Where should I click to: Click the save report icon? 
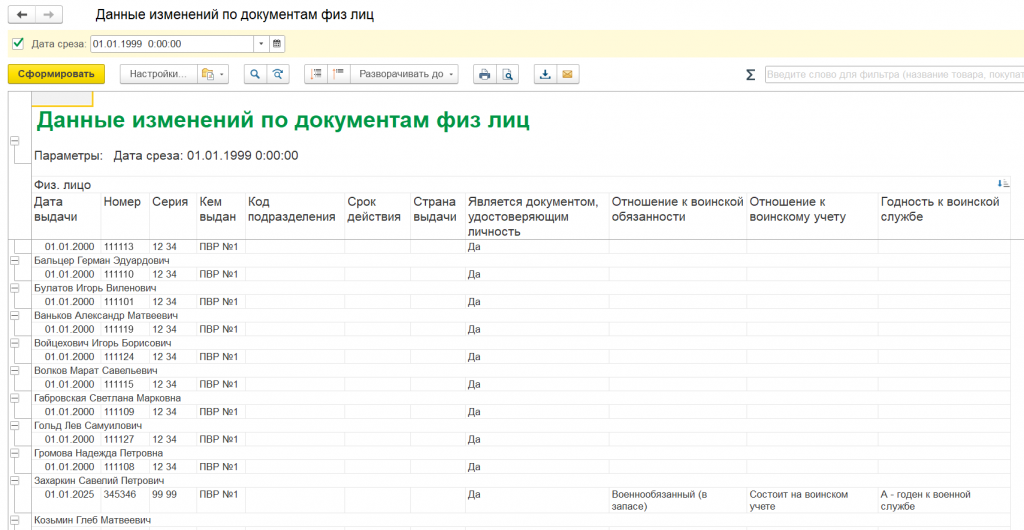click(x=545, y=74)
